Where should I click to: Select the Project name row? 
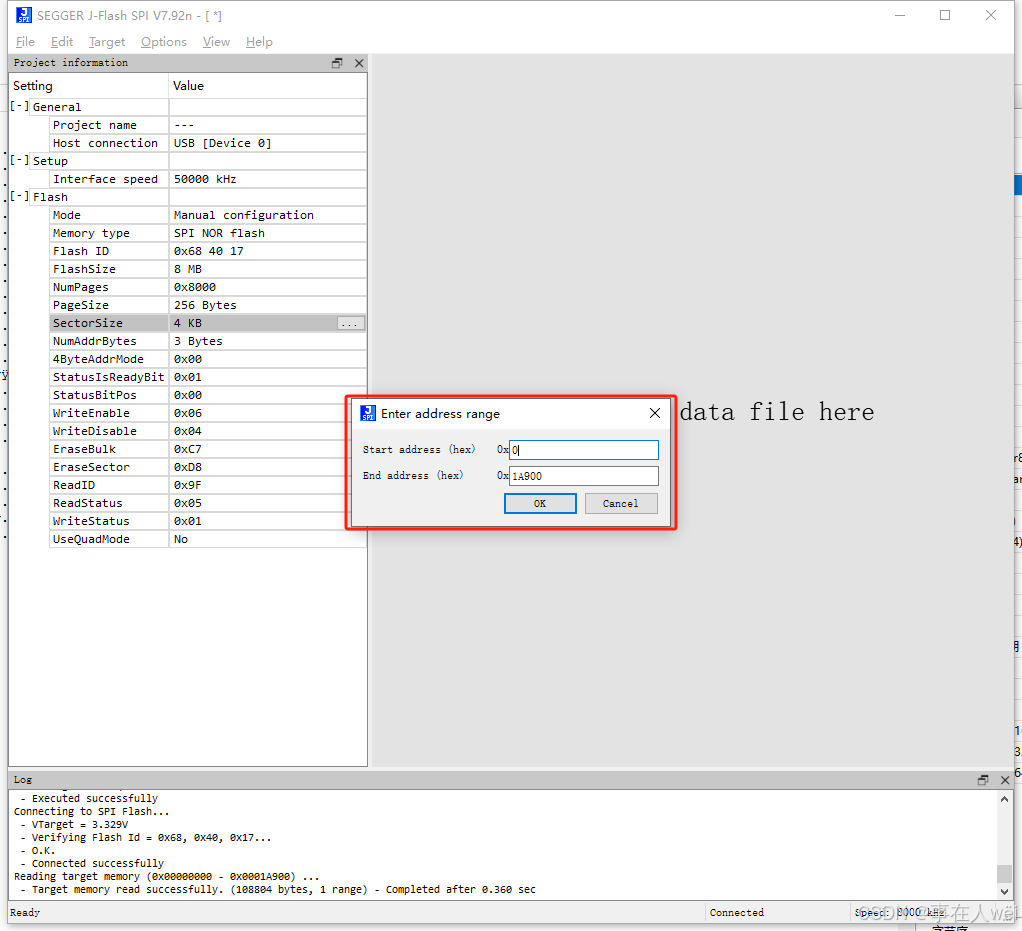point(208,125)
